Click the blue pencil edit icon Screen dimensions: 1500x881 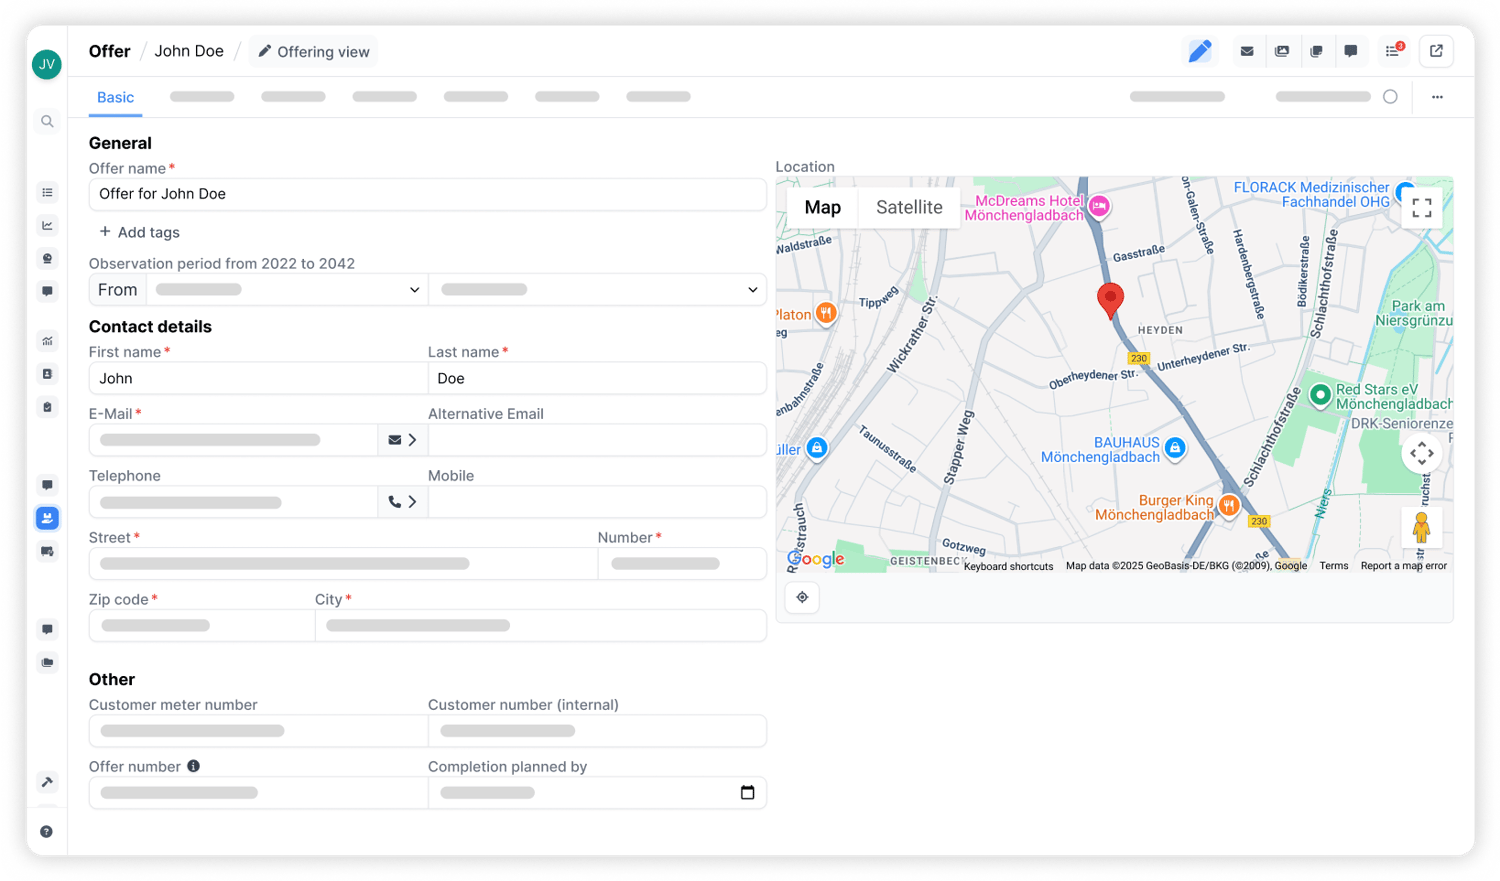coord(1199,51)
